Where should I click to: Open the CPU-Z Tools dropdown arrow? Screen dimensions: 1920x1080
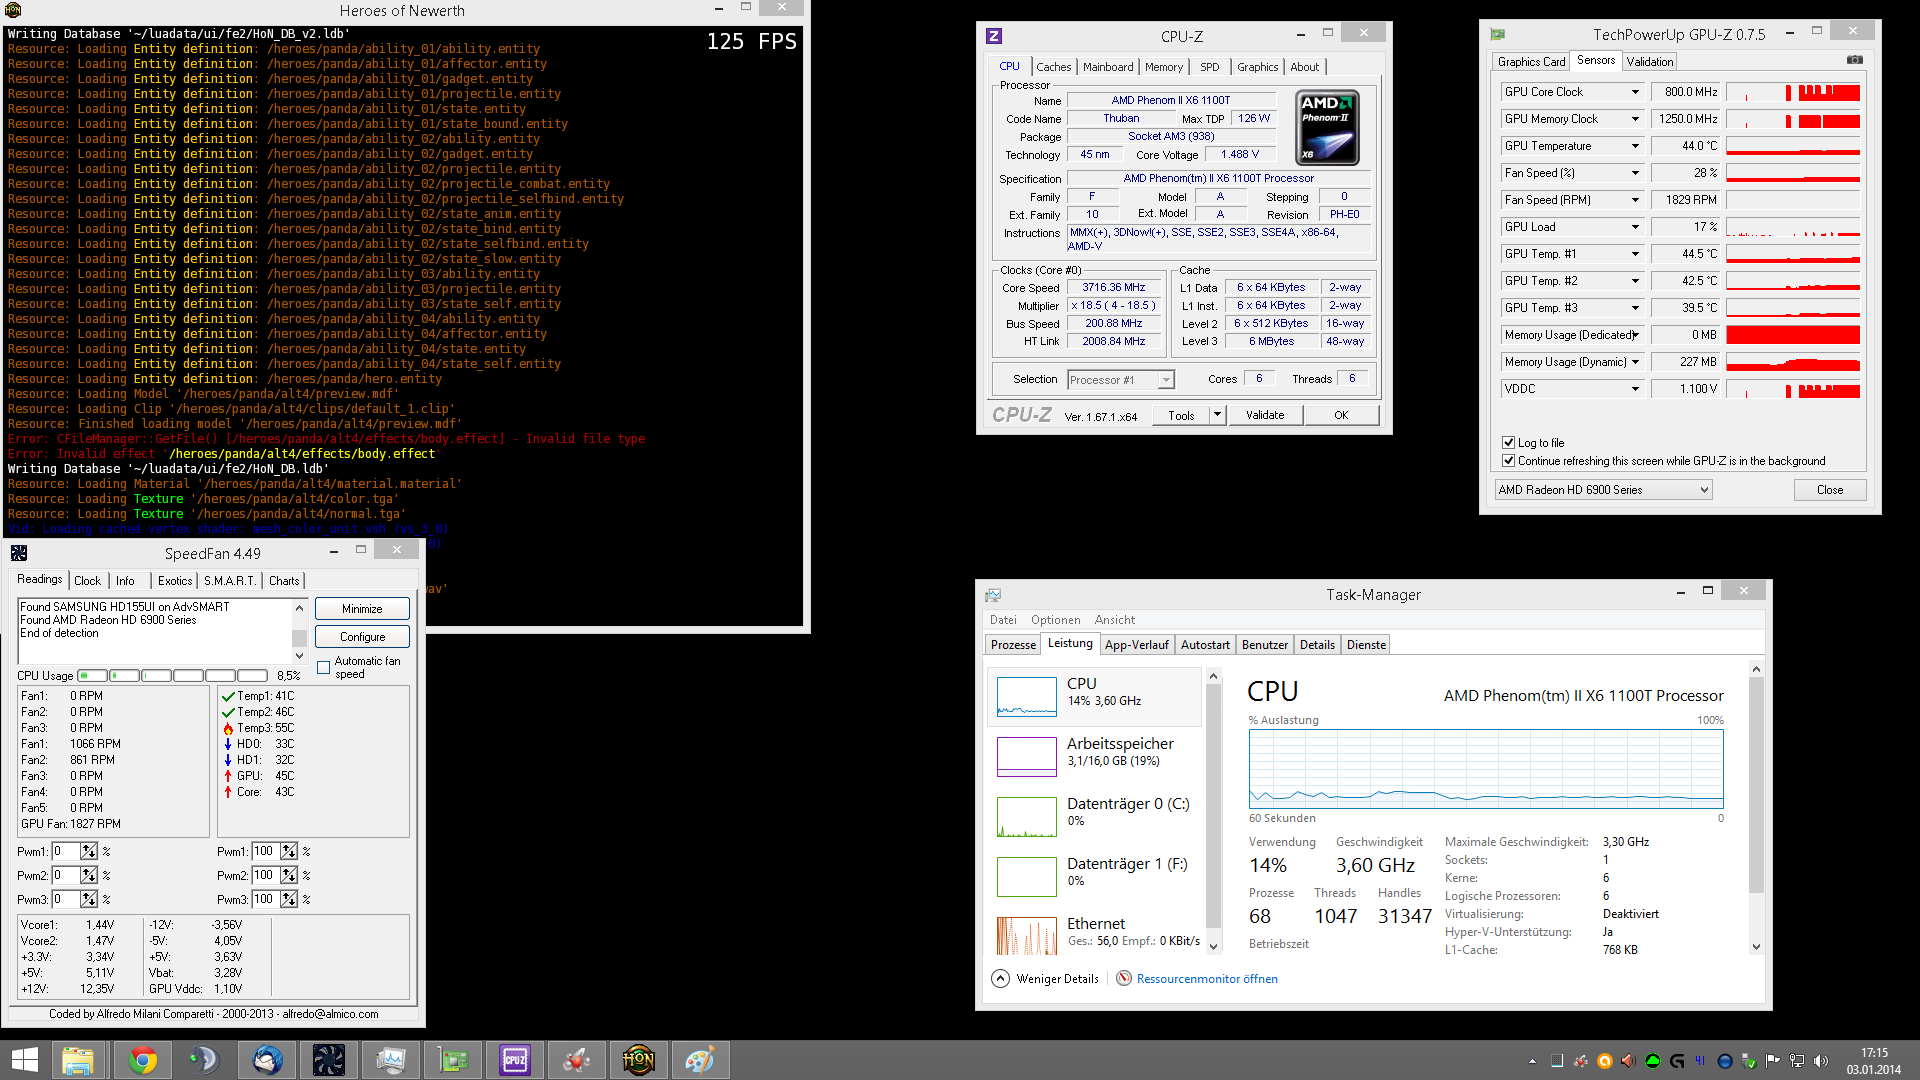(x=1217, y=415)
